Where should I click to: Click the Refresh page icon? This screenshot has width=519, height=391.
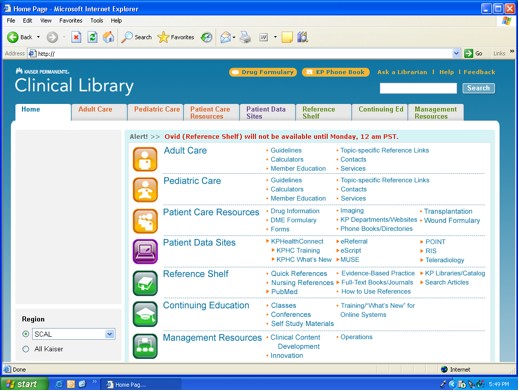tap(92, 37)
